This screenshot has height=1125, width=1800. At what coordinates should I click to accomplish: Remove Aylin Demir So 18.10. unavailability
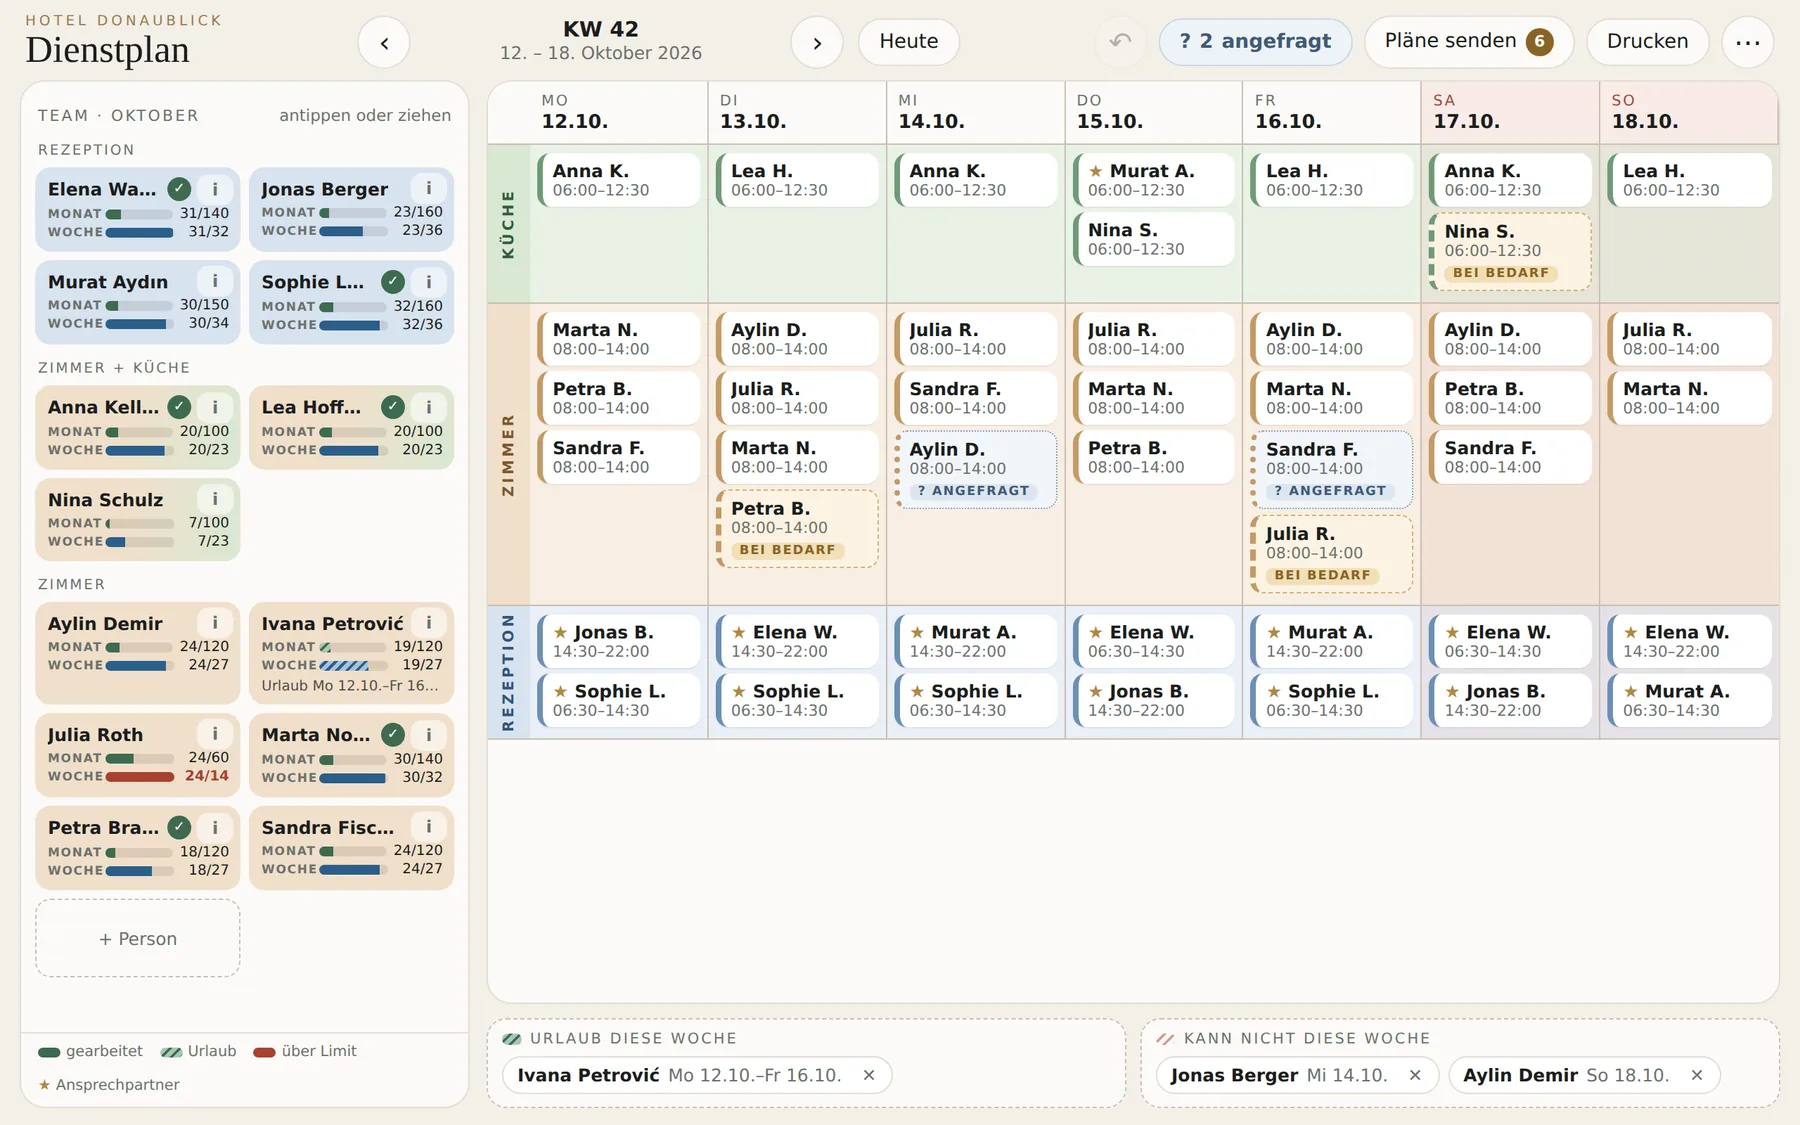(x=1697, y=1075)
